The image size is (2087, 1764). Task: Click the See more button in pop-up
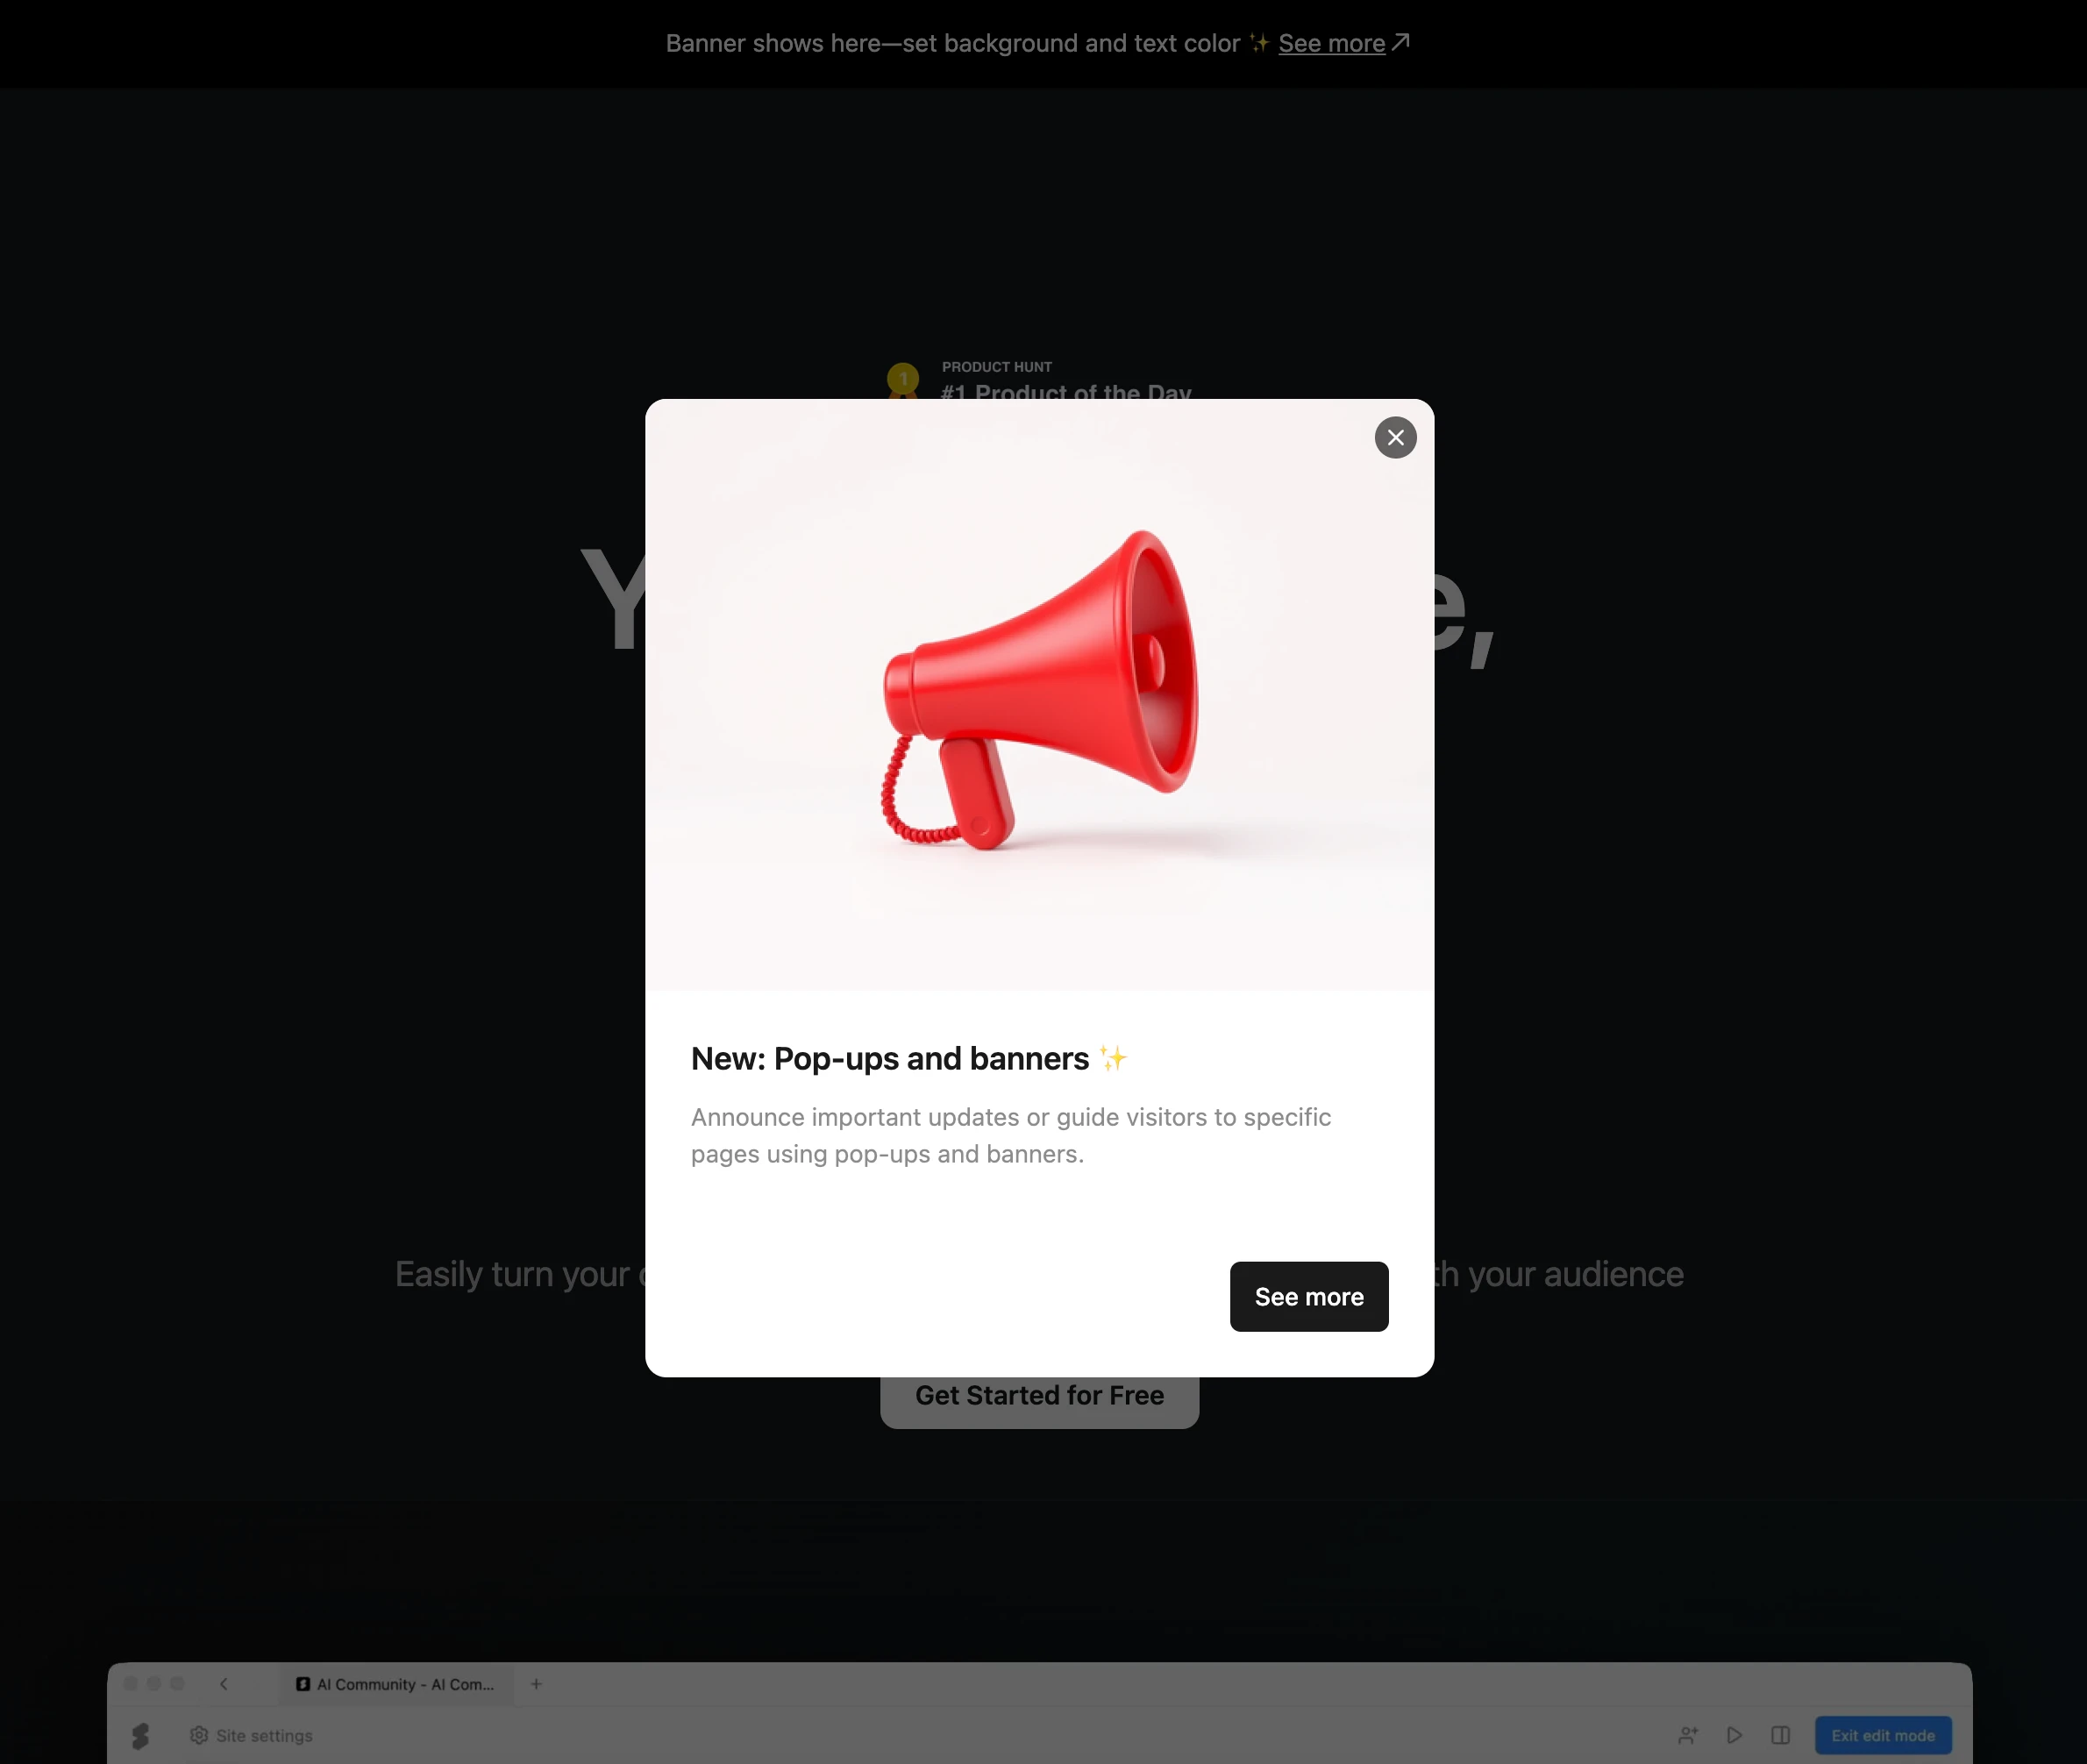click(1308, 1296)
